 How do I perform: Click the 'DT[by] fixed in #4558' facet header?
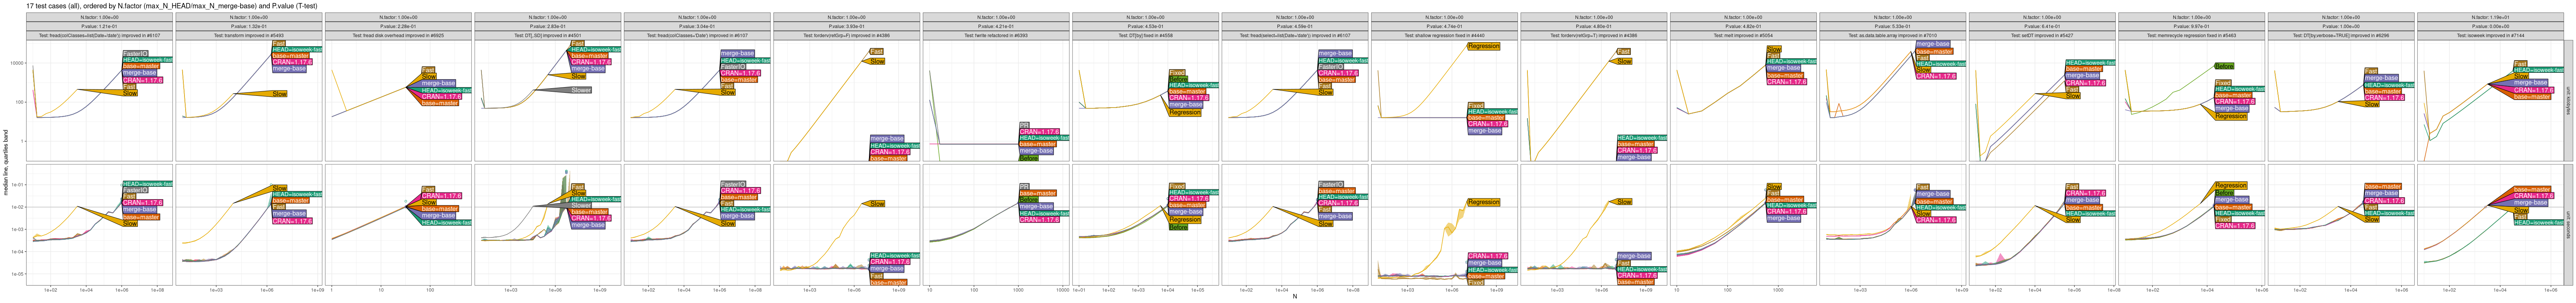click(x=1145, y=35)
